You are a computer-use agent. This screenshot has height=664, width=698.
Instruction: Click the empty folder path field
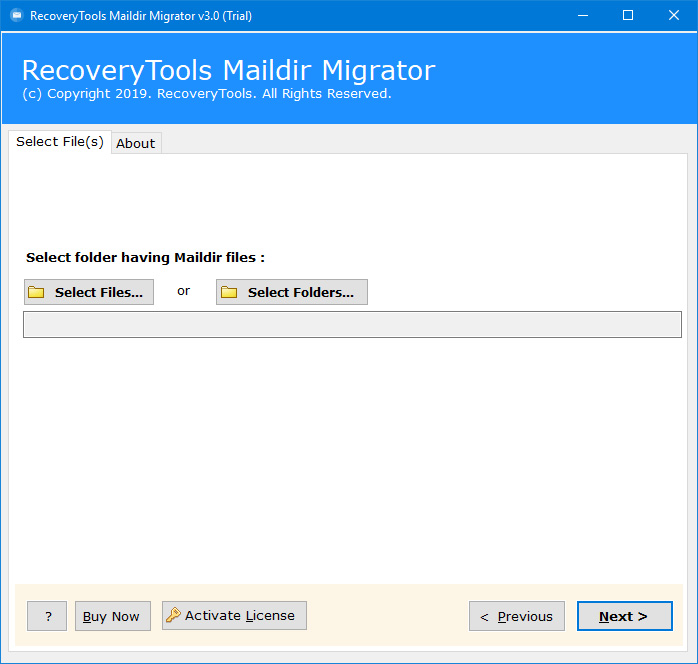352,325
